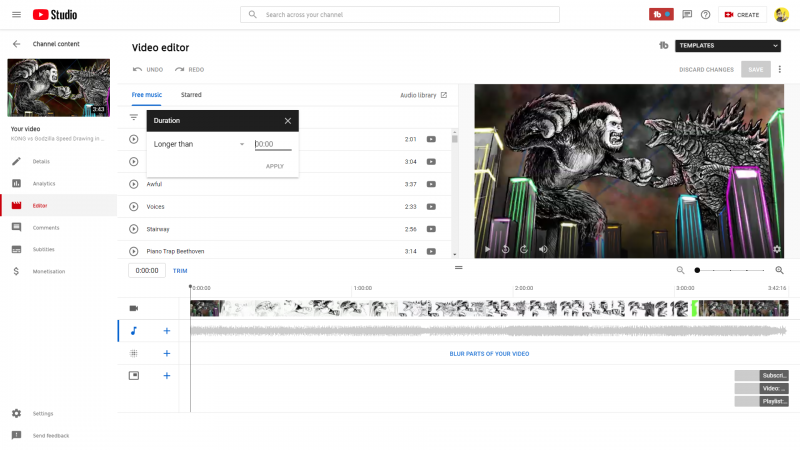Viewport: 800px width, 450px height.
Task: Expand the Templates dropdown
Action: (x=727, y=45)
